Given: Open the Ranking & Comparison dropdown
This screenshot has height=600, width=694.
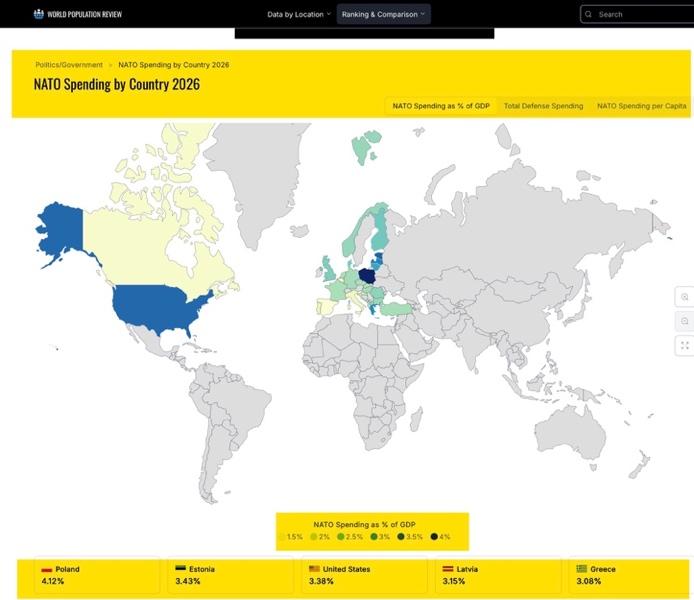Looking at the screenshot, I should coord(383,14).
